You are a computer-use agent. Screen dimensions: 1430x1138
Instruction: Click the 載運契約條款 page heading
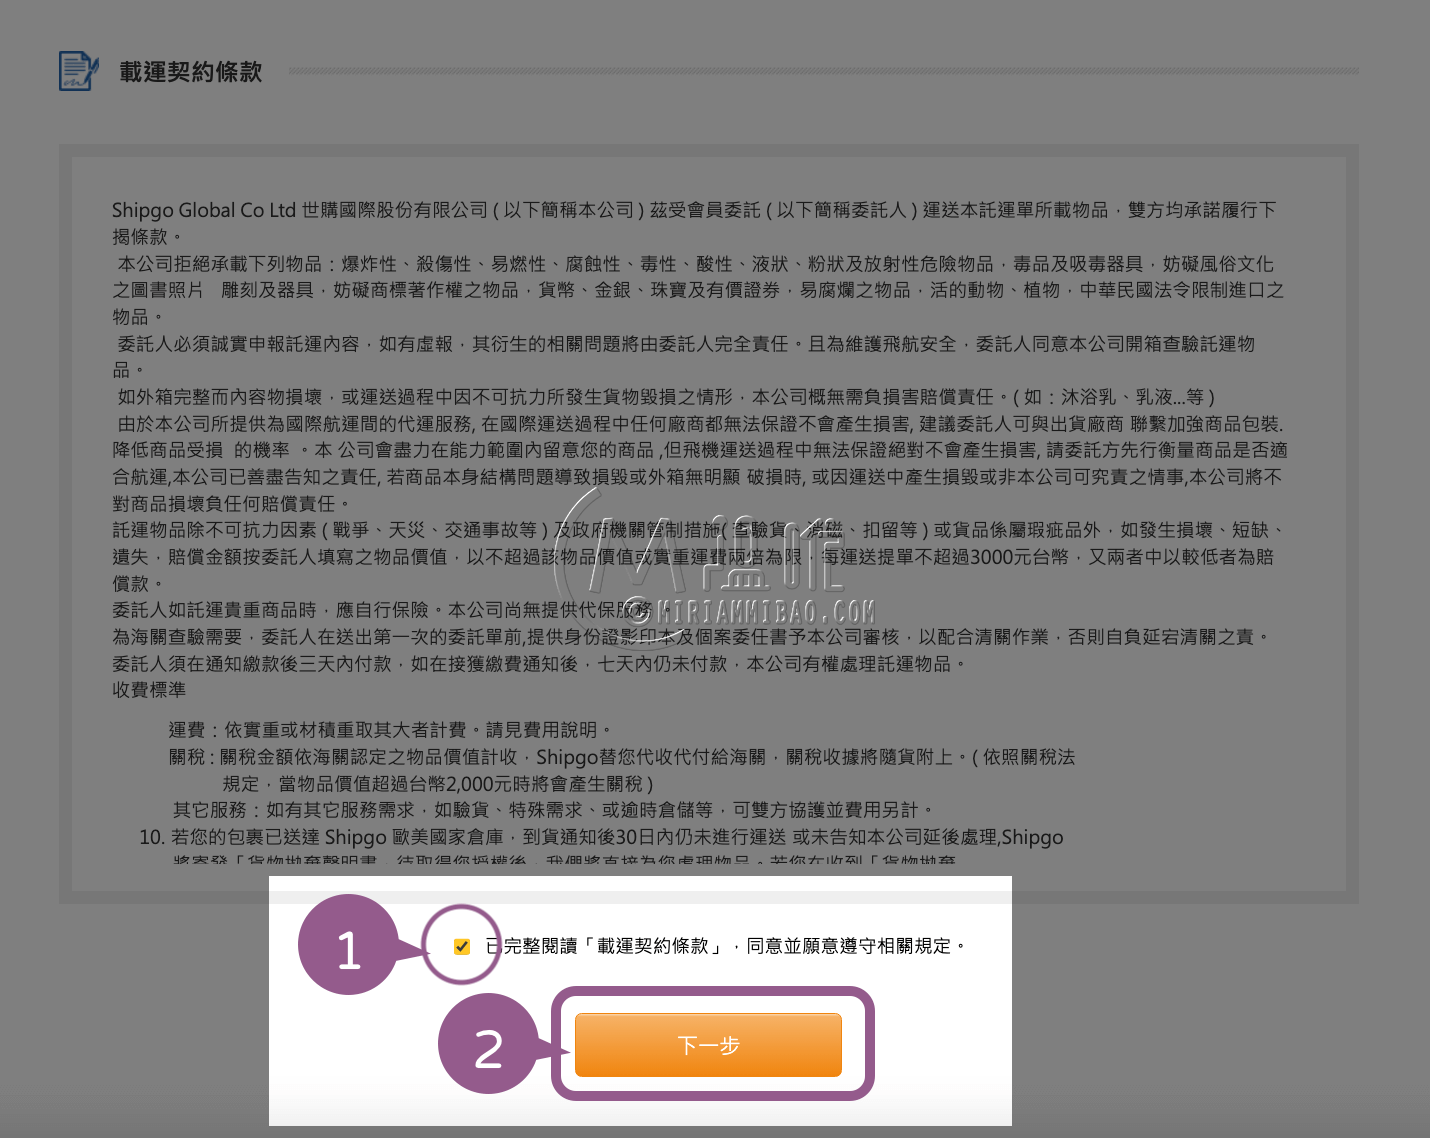pyautogui.click(x=189, y=71)
